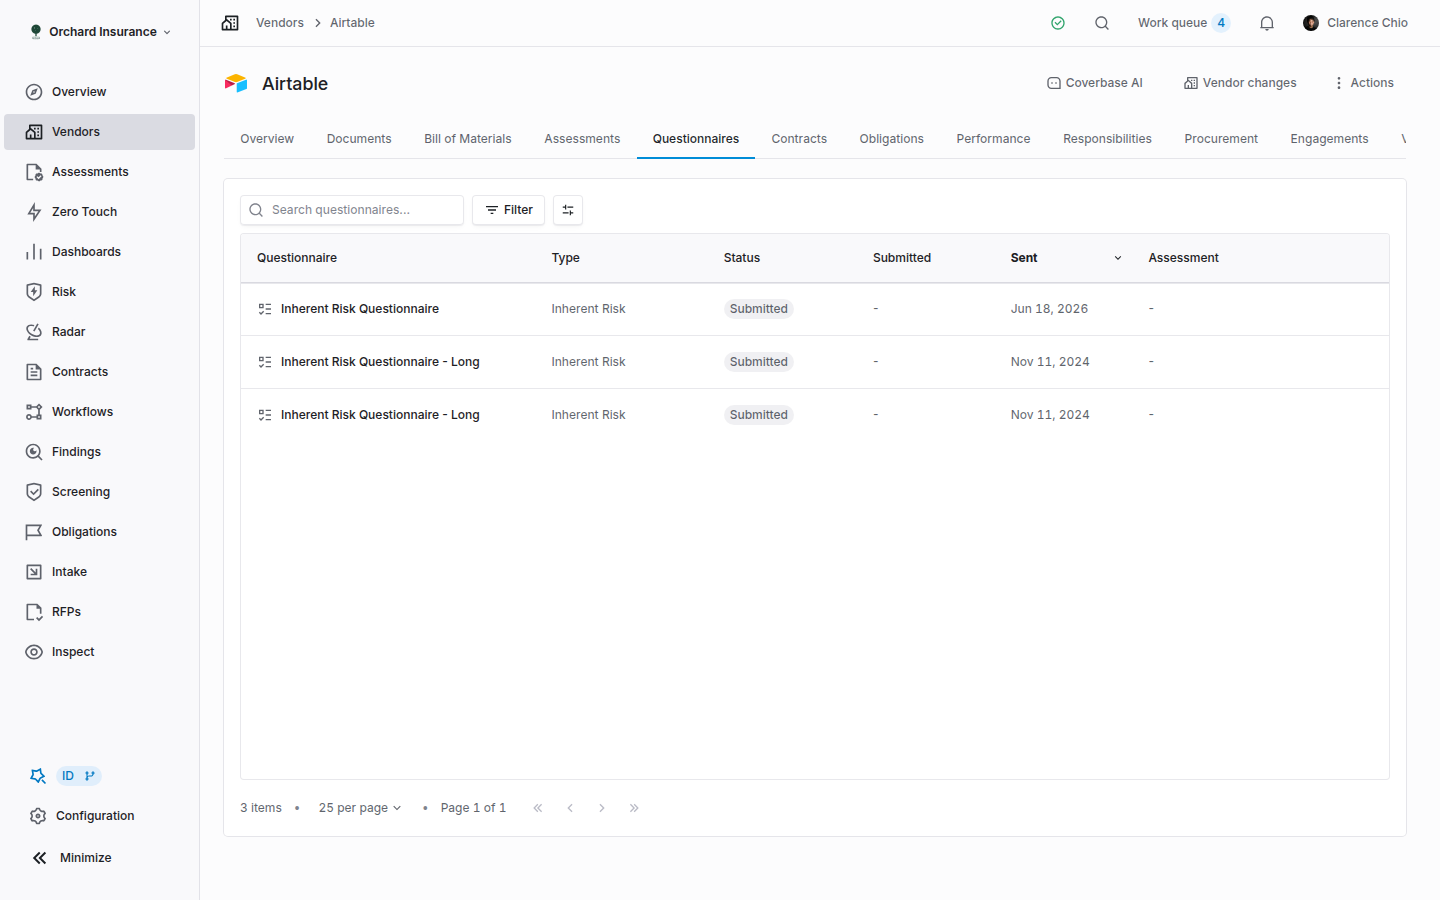The height and width of the screenshot is (900, 1440).
Task: Open the Inspect section
Action: coord(99,652)
